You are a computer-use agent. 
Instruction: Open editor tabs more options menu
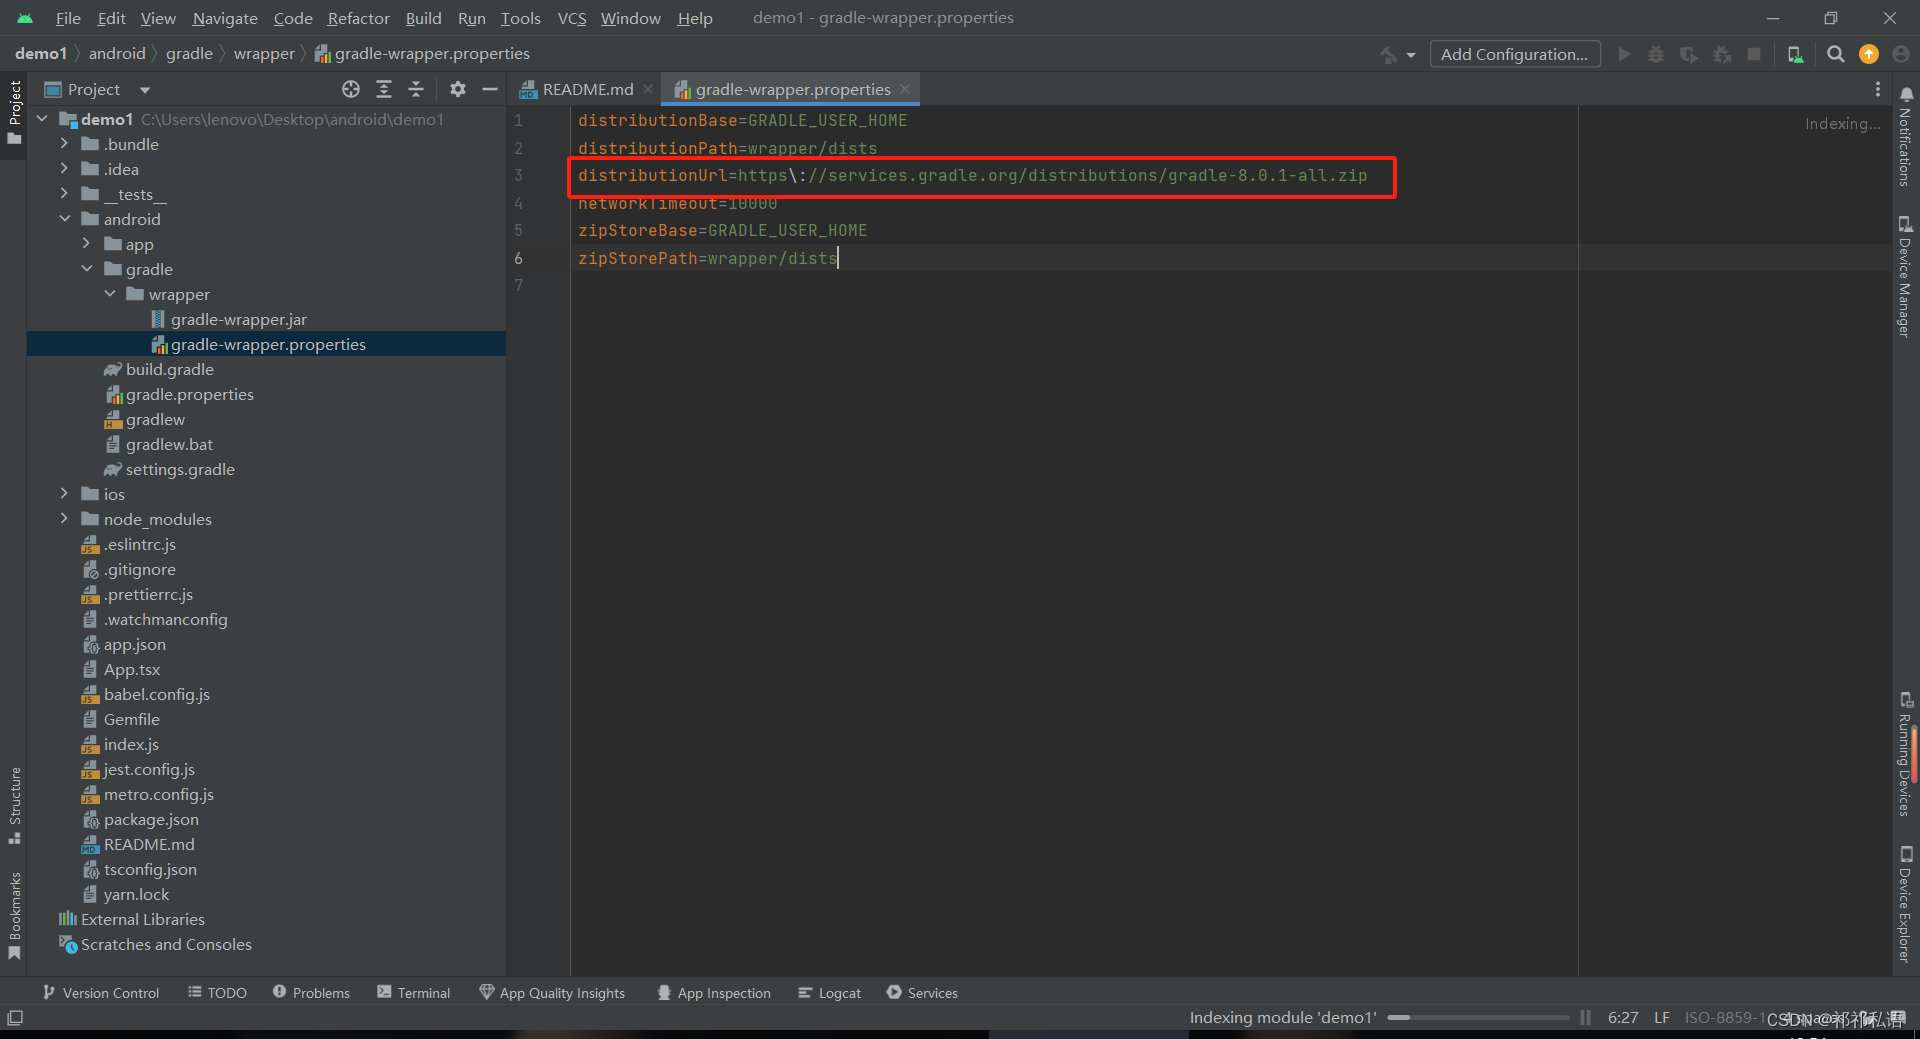(1878, 89)
